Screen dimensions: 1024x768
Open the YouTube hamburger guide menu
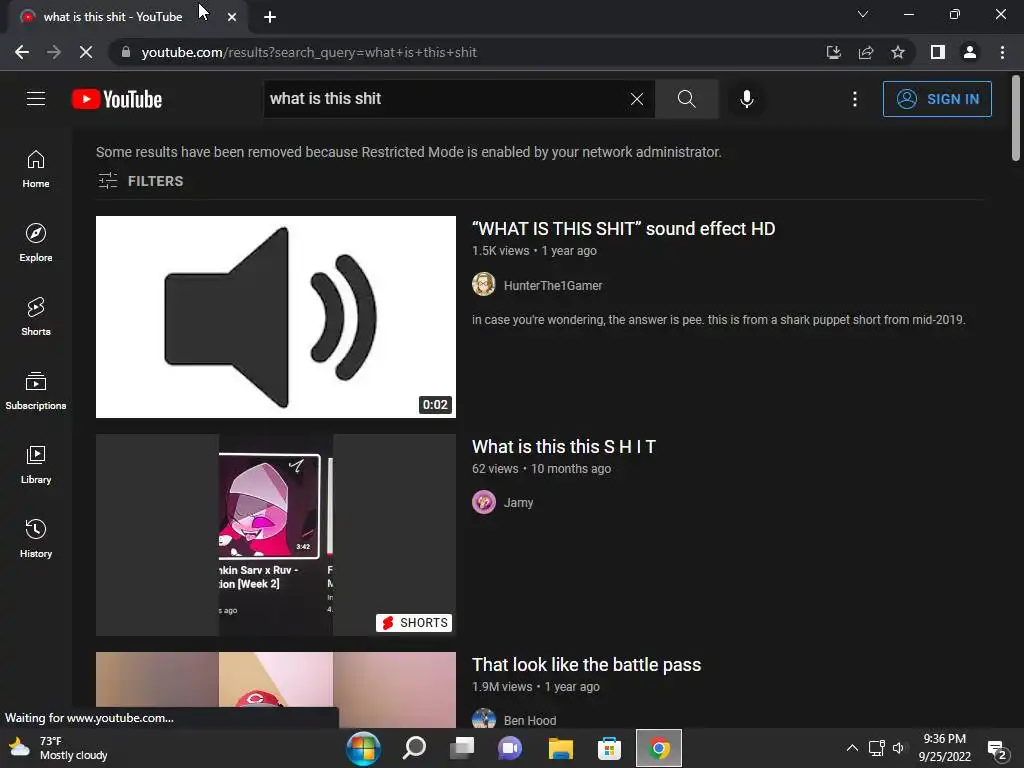pos(36,99)
